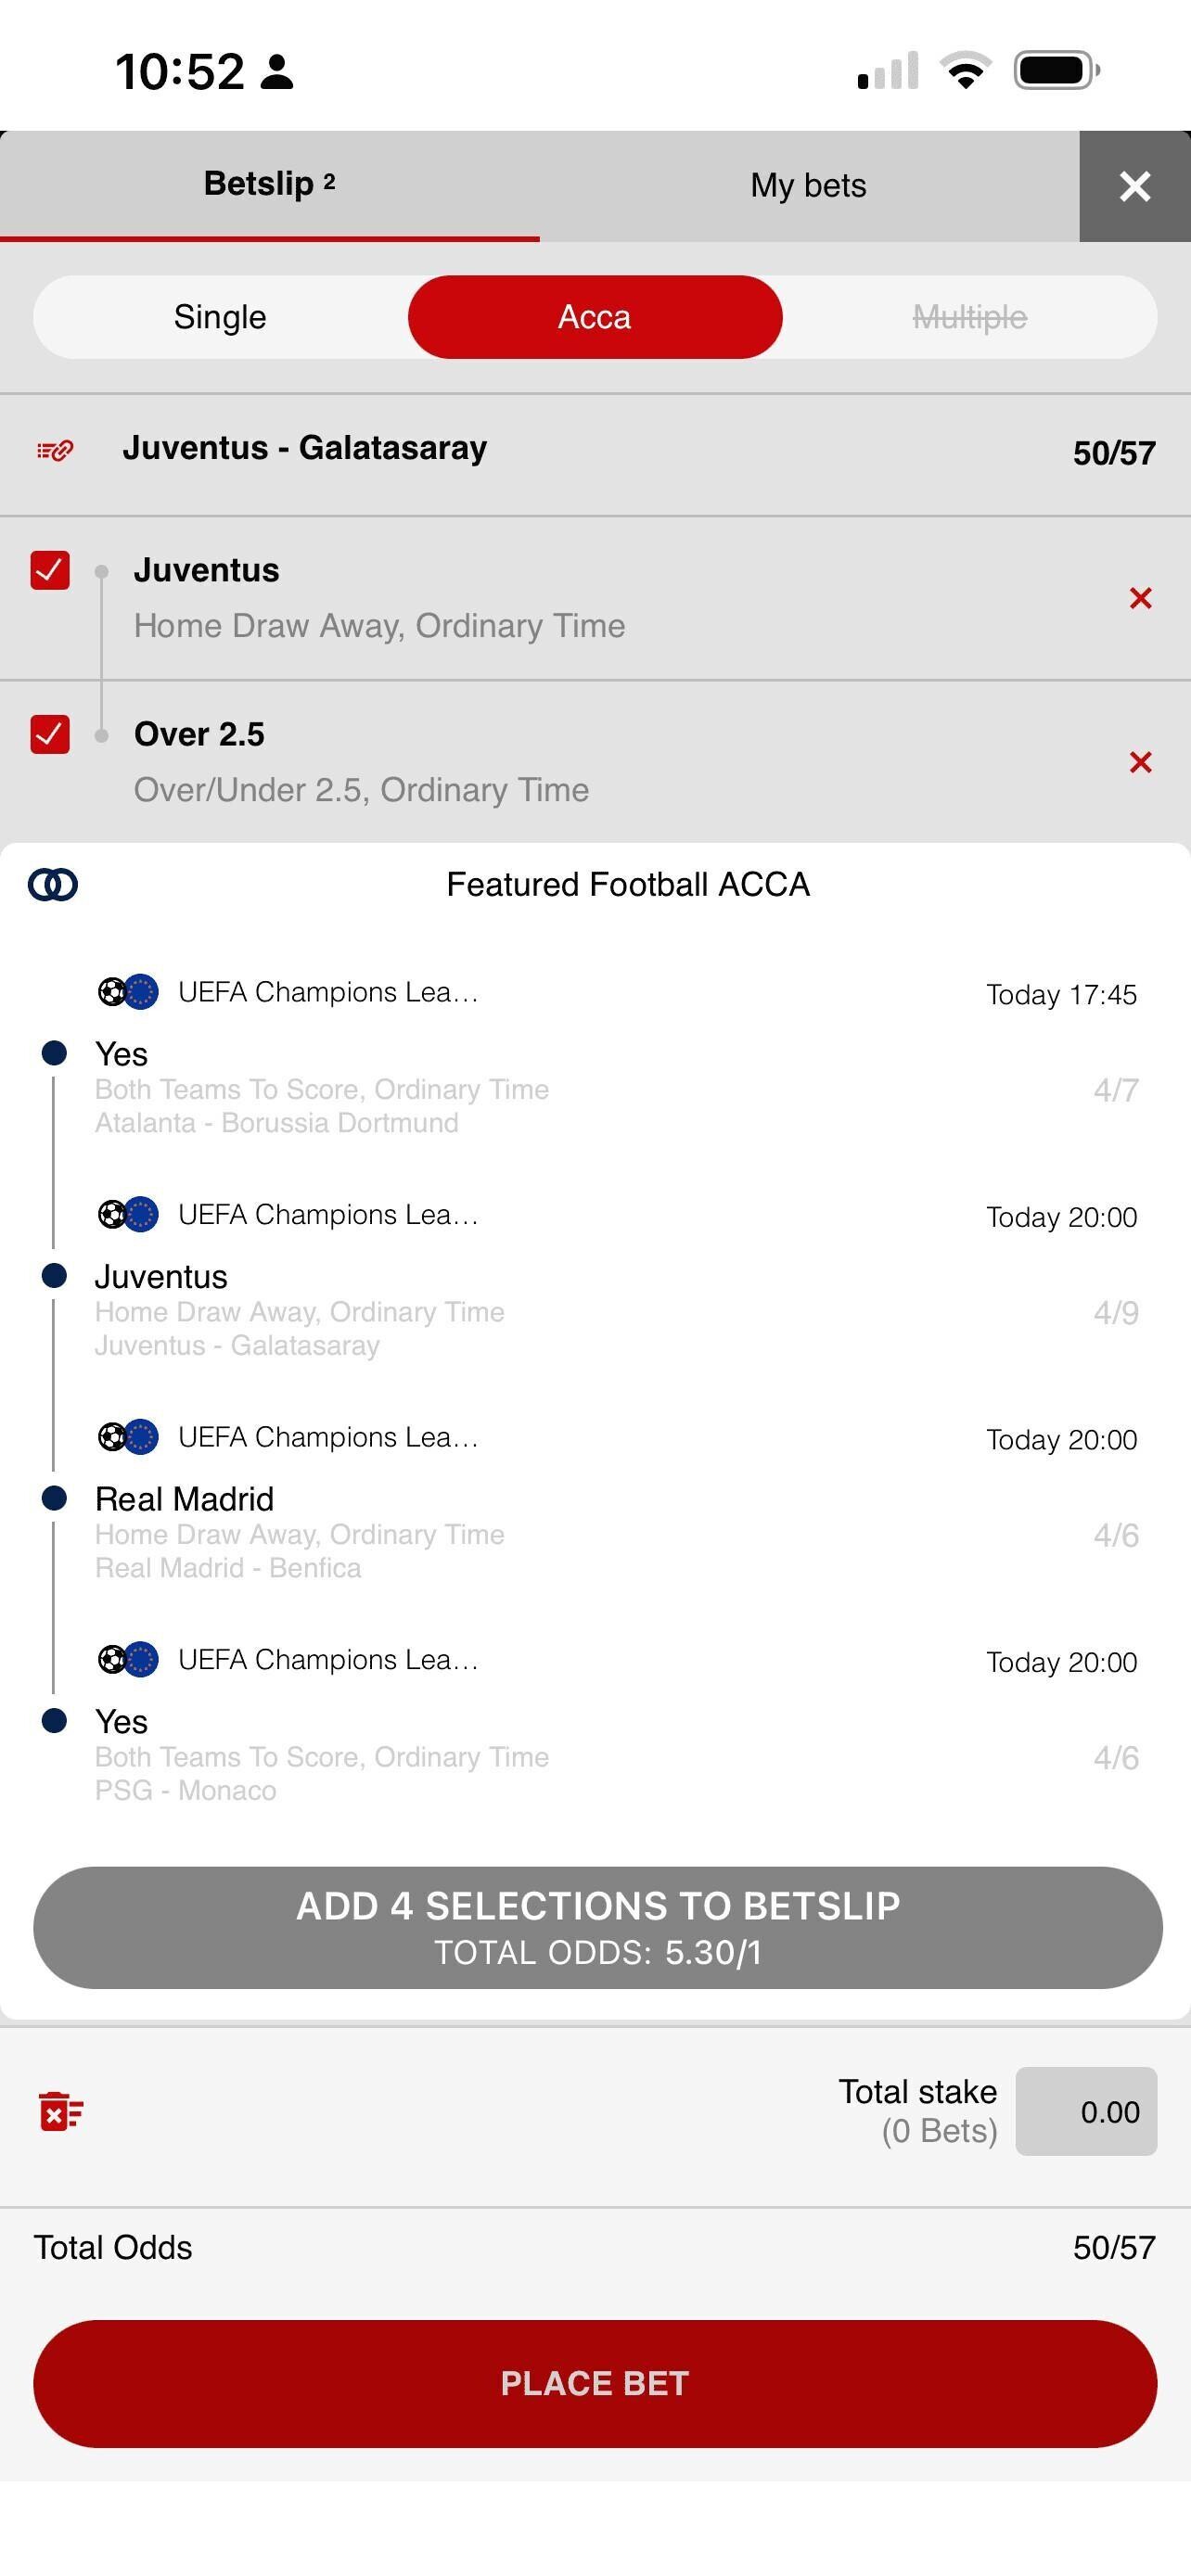Tap the Champions League icon for PSG - Monaco
This screenshot has width=1191, height=2576.
(128, 1660)
